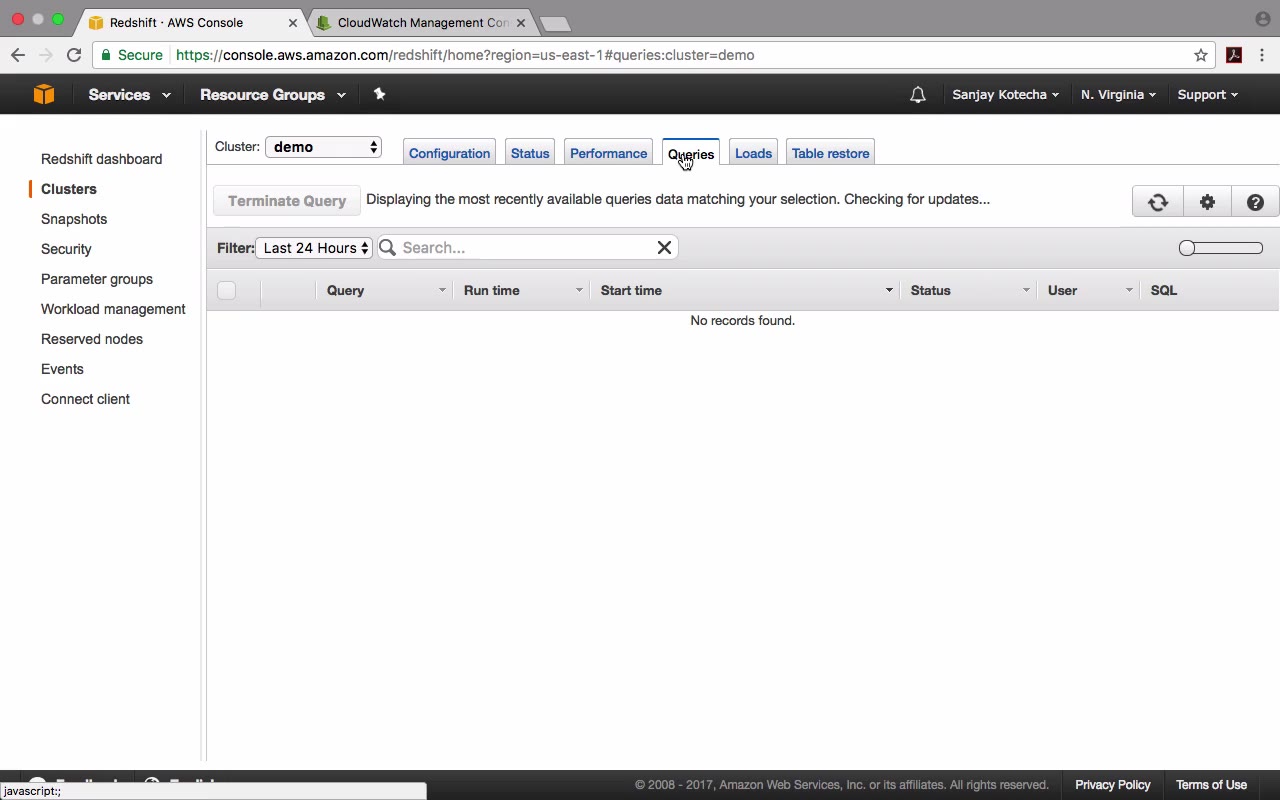Viewport: 1280px width, 800px height.
Task: View the Secure site lock info
Action: (x=132, y=55)
